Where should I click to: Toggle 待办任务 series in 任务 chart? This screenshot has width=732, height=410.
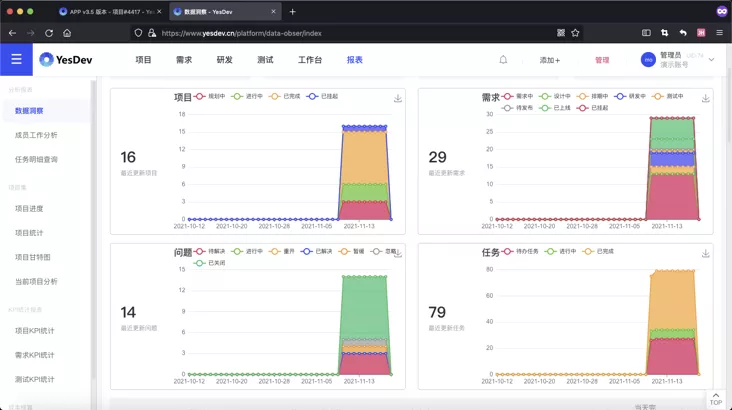[520, 251]
